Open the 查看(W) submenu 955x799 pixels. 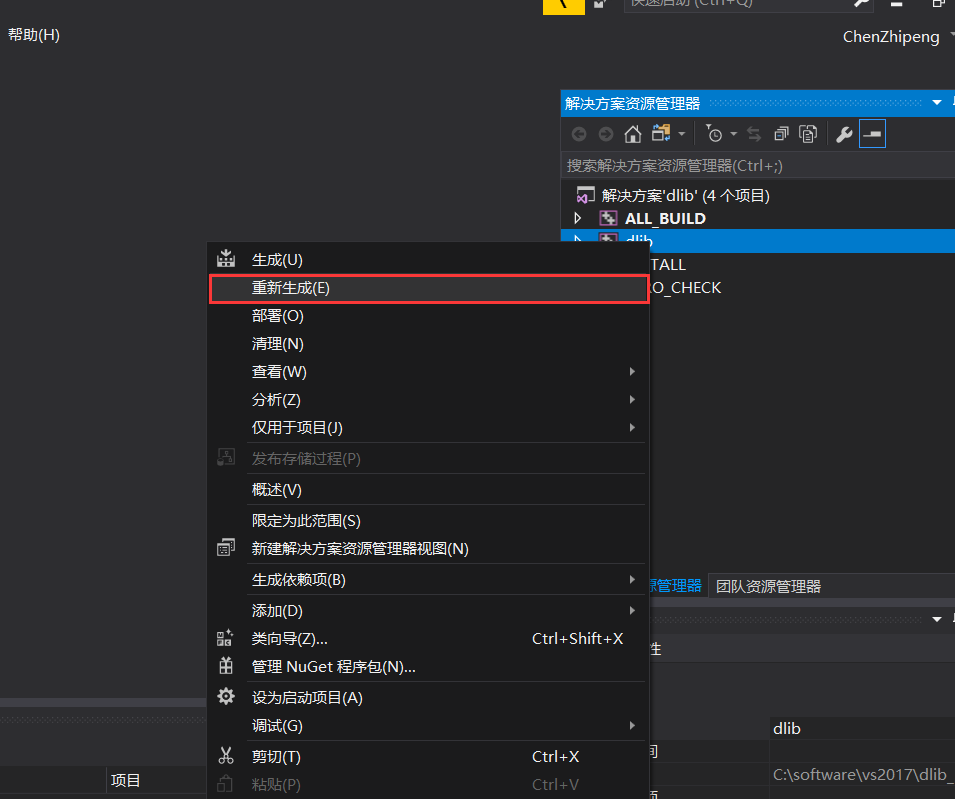tap(428, 372)
